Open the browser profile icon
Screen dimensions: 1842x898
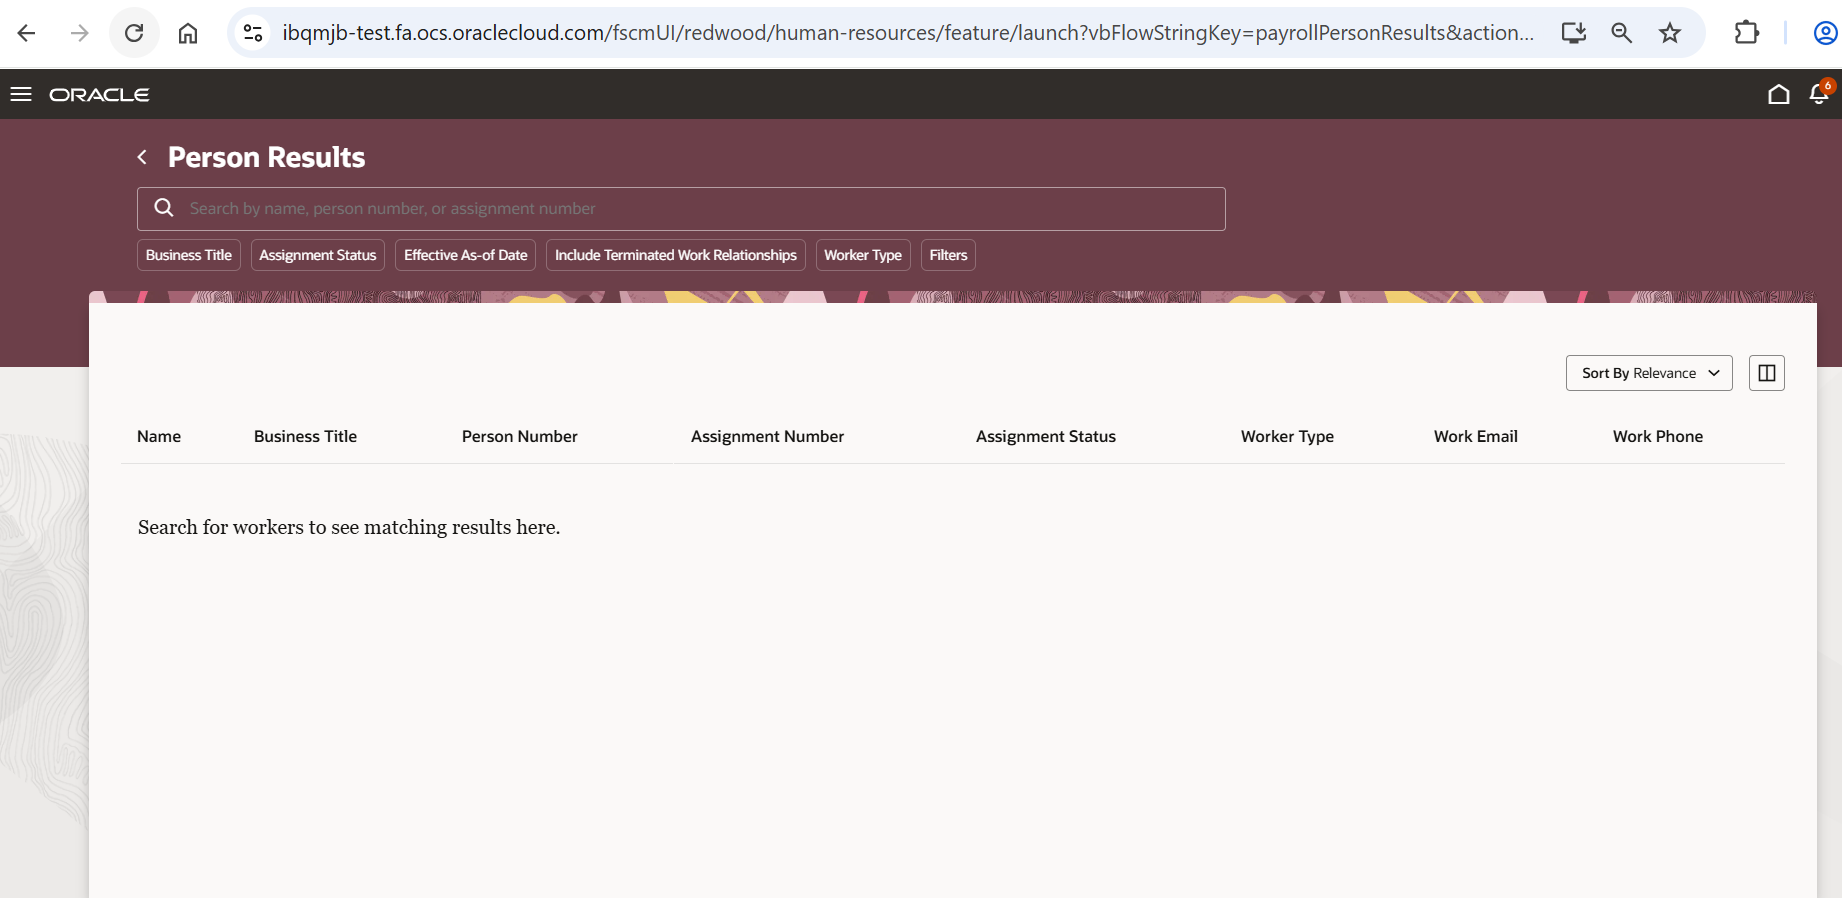pyautogui.click(x=1825, y=33)
